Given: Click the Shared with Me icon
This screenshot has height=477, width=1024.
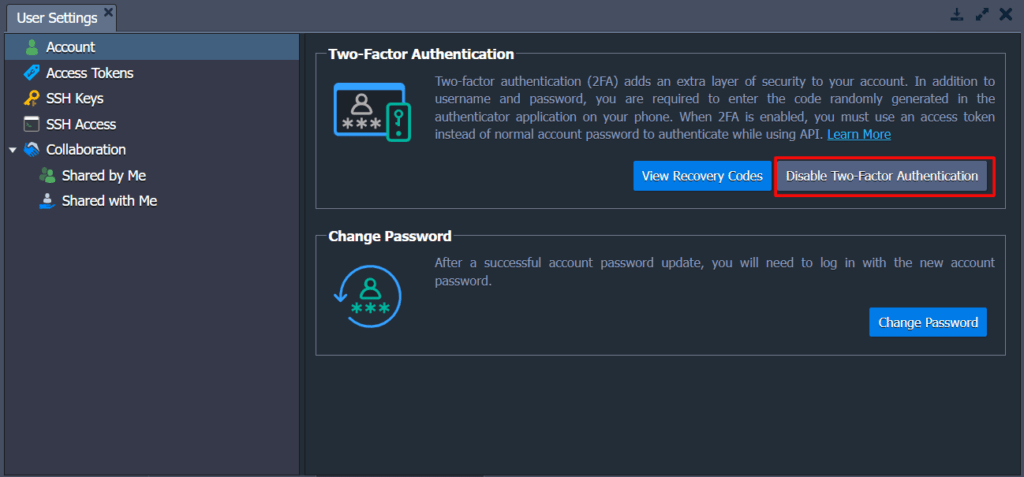Looking at the screenshot, I should point(47,201).
